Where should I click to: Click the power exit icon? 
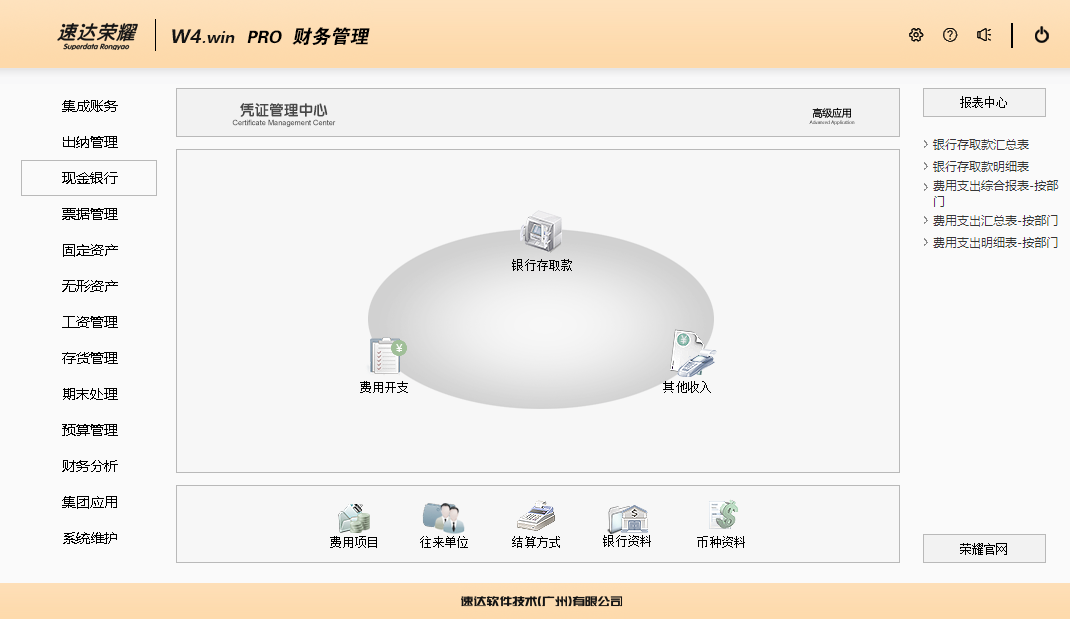coord(1042,35)
